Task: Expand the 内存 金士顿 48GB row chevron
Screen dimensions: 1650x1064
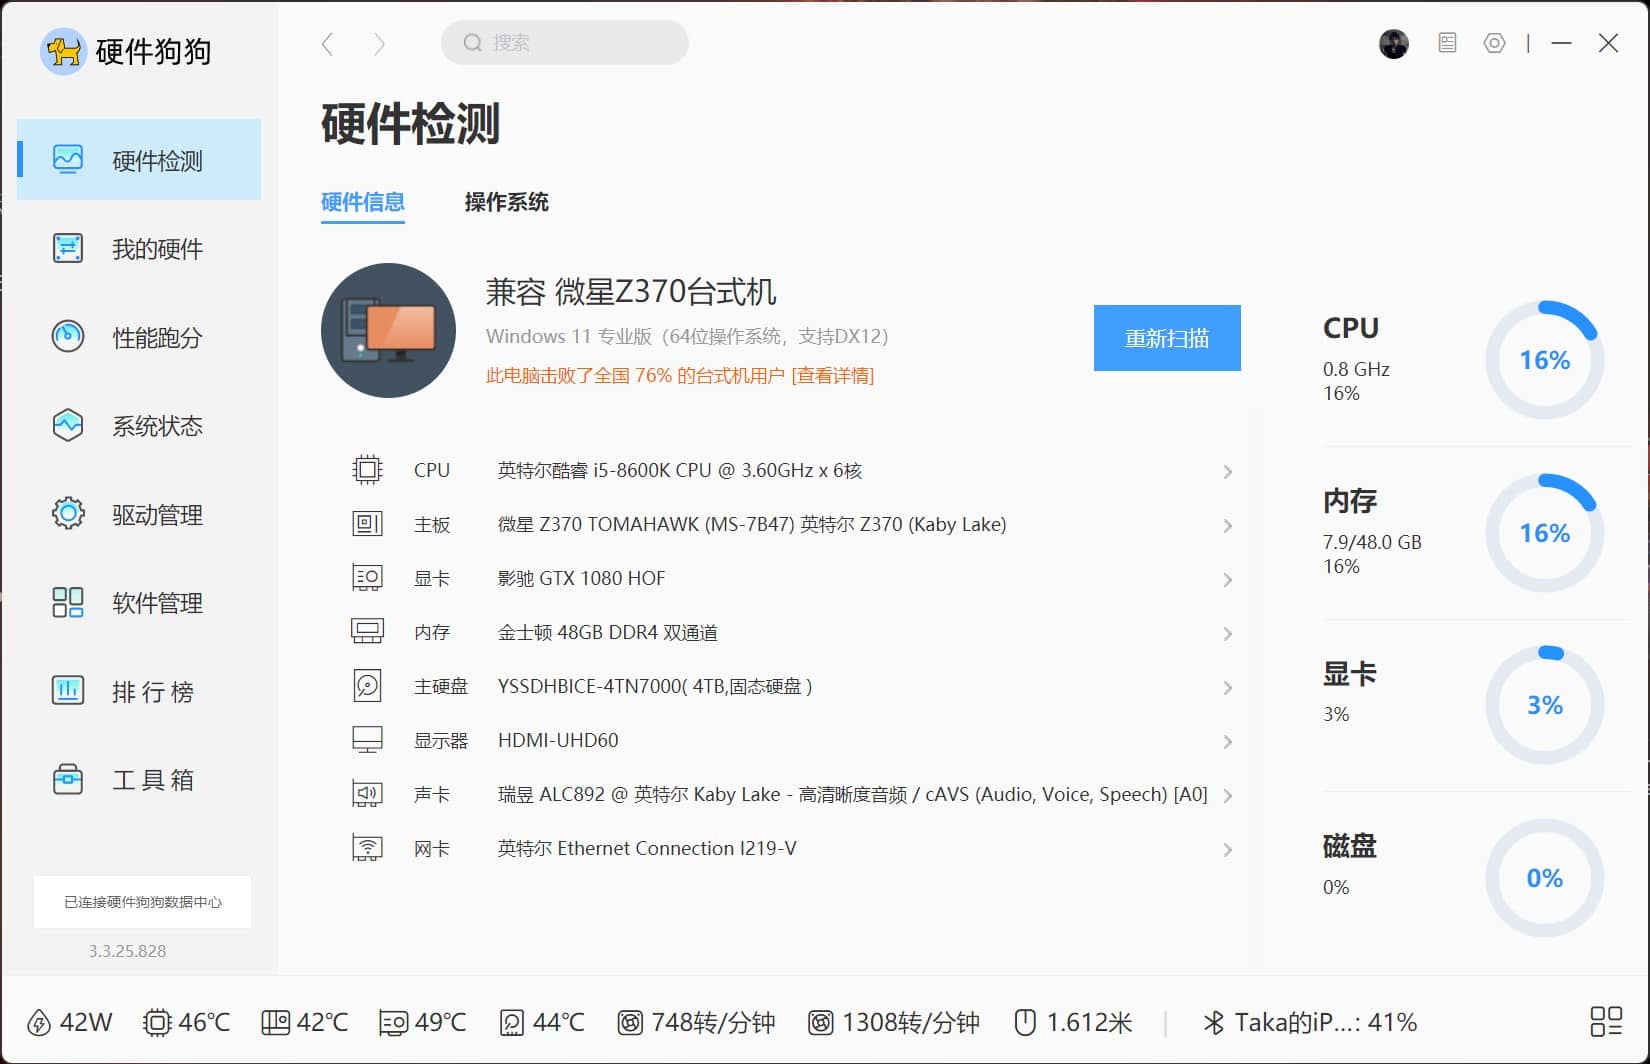Action: pos(1227,633)
